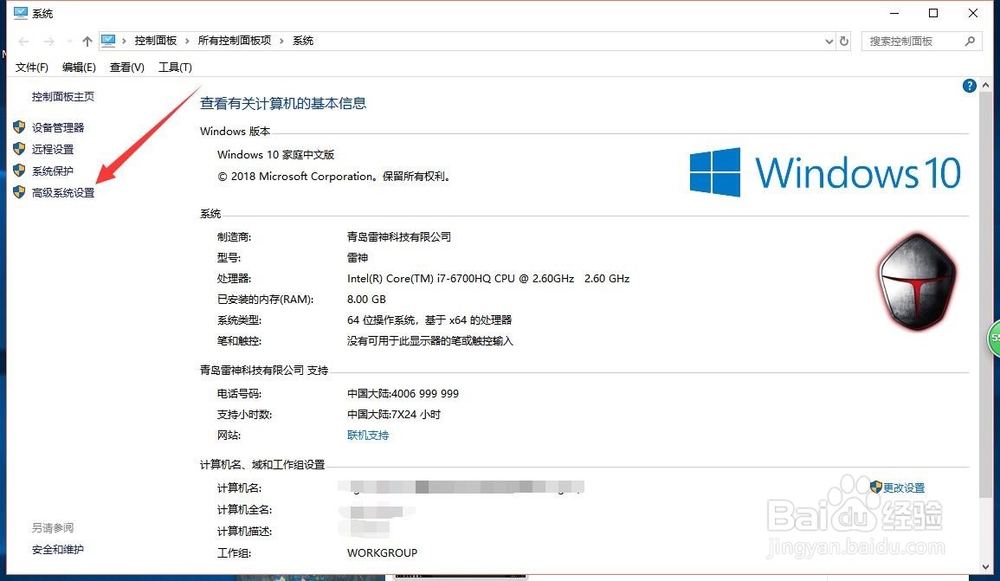The height and width of the screenshot is (581, 1000).
Task: Click the search magnifier icon
Action: tap(970, 41)
